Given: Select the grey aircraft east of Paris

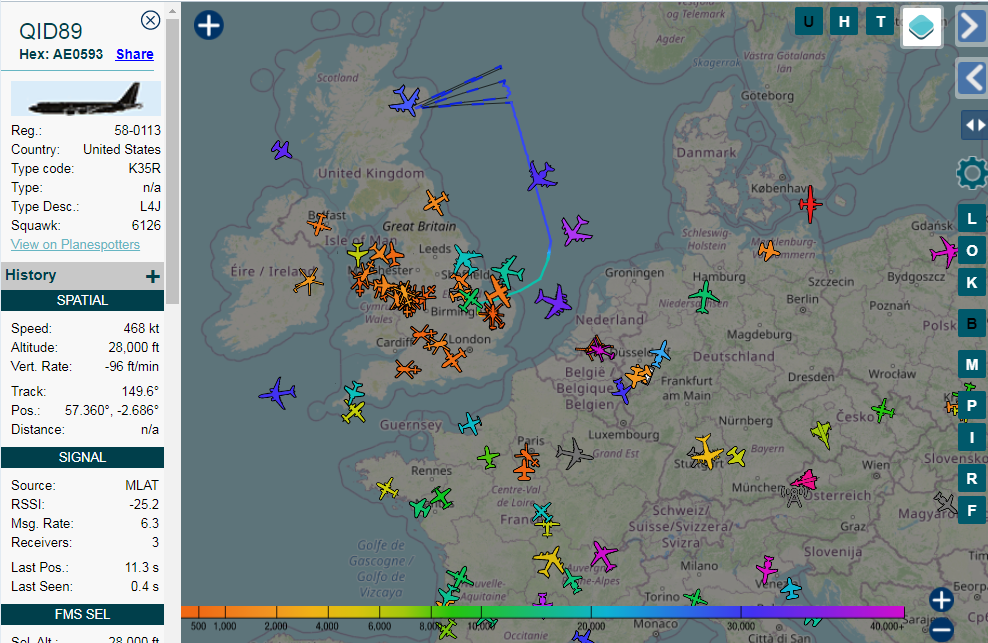Looking at the screenshot, I should click(x=573, y=453).
